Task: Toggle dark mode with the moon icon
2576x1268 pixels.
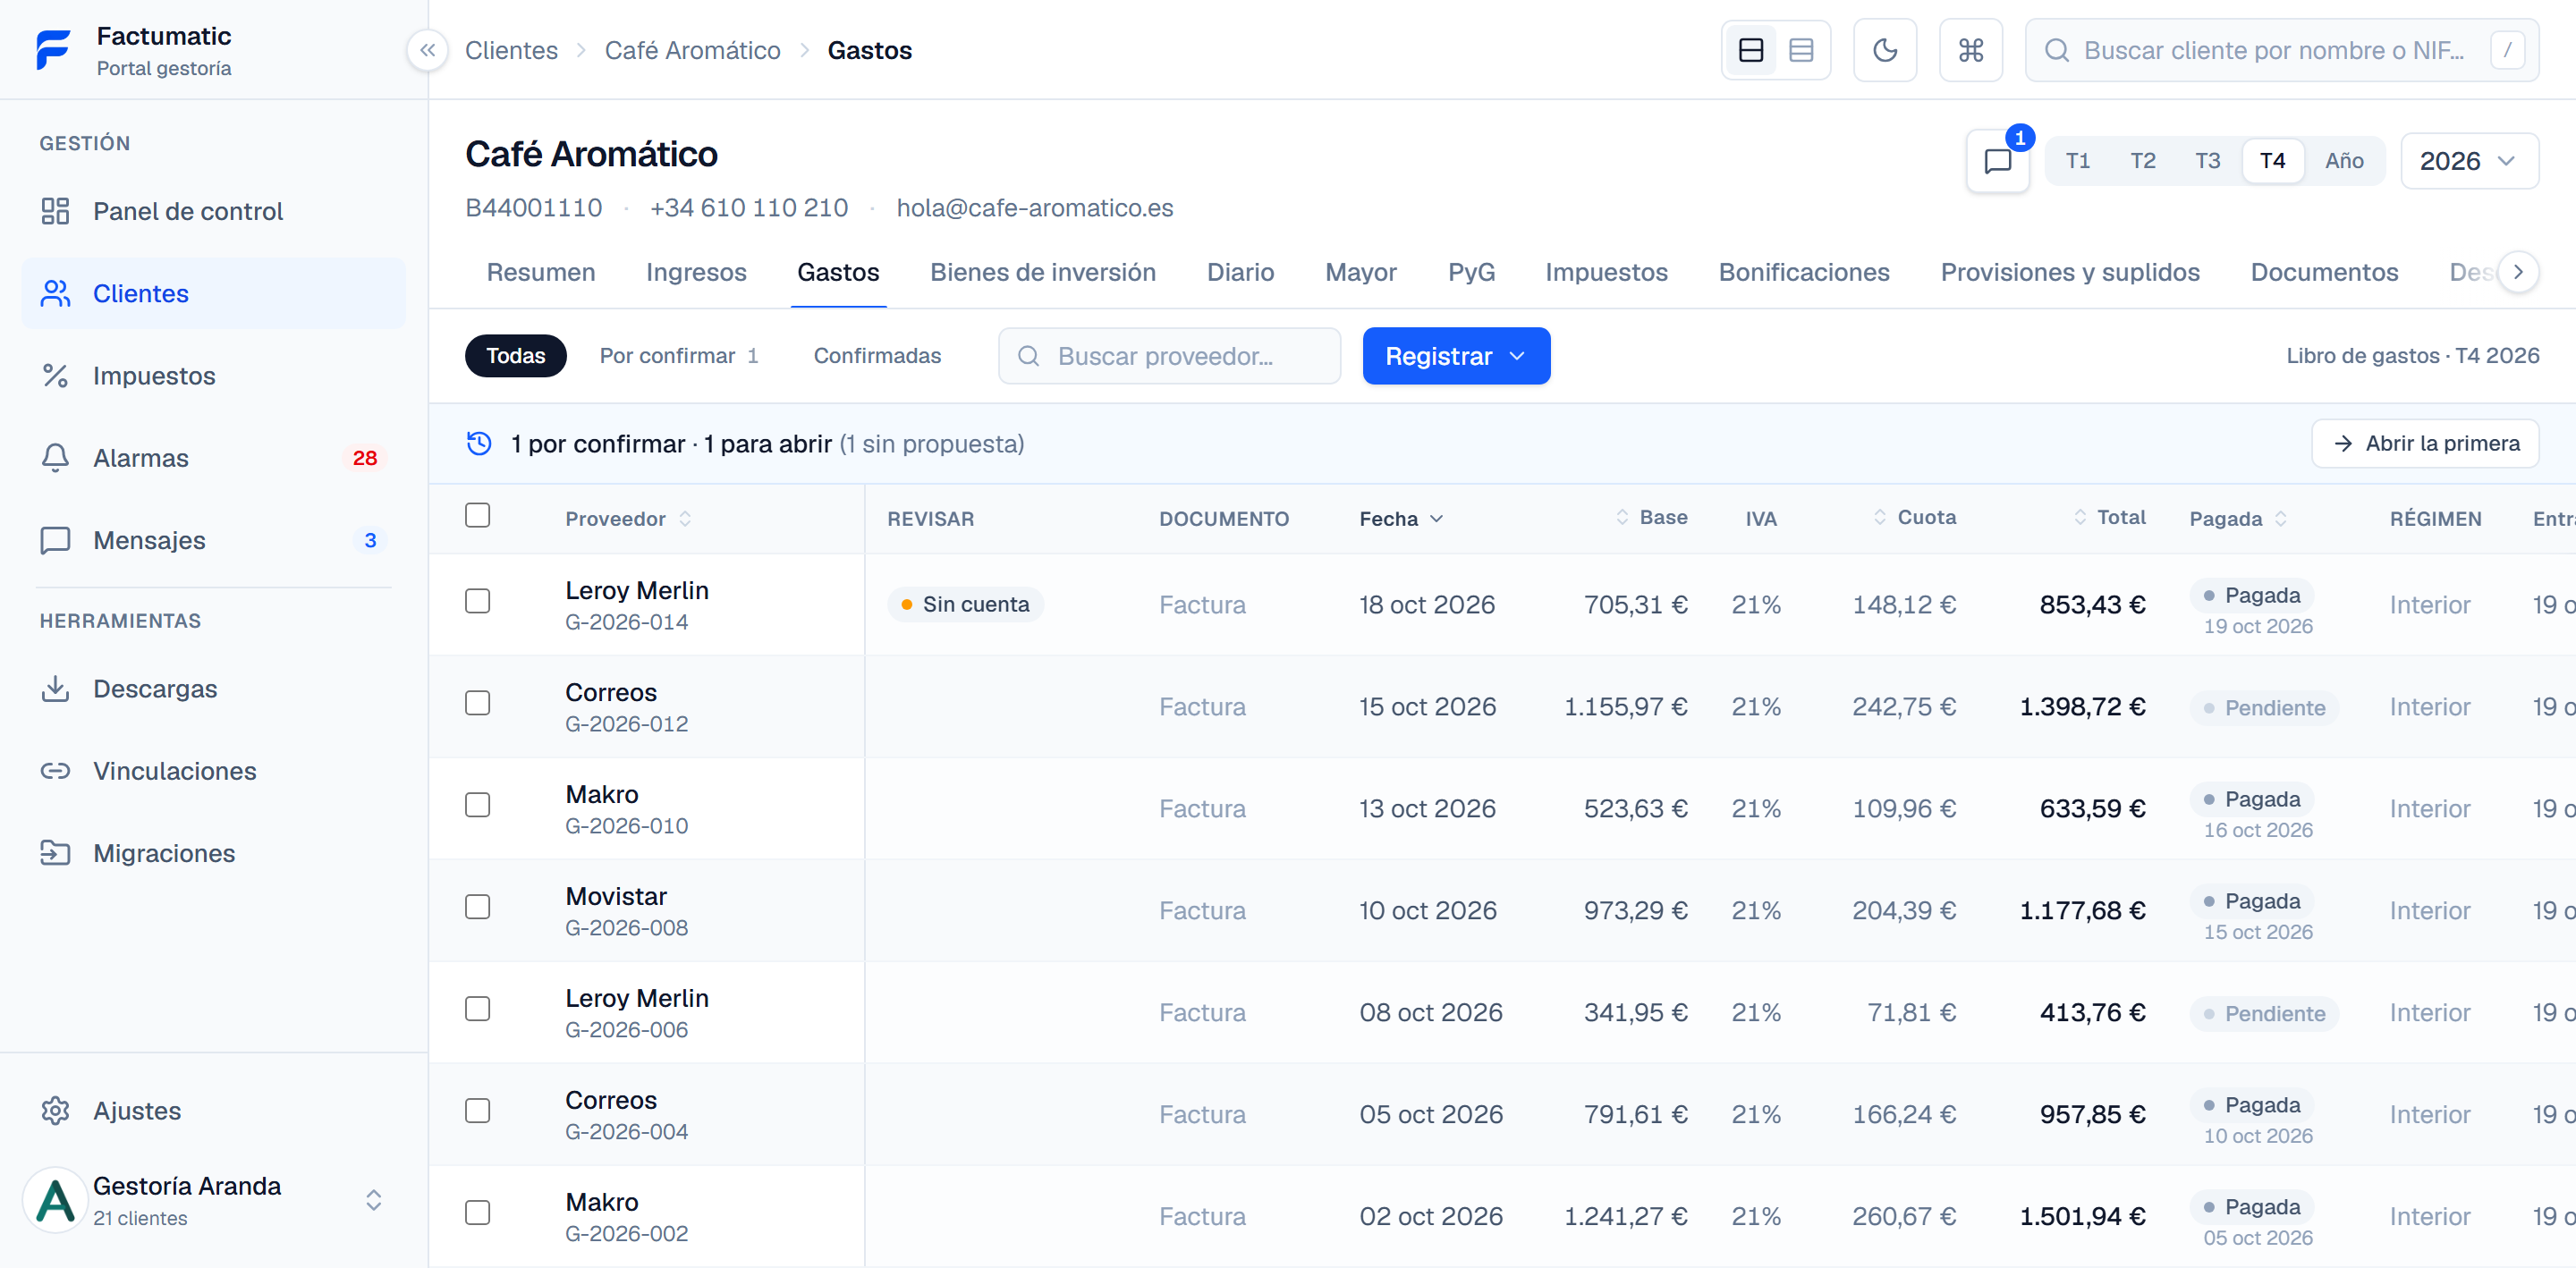Action: tap(1884, 50)
